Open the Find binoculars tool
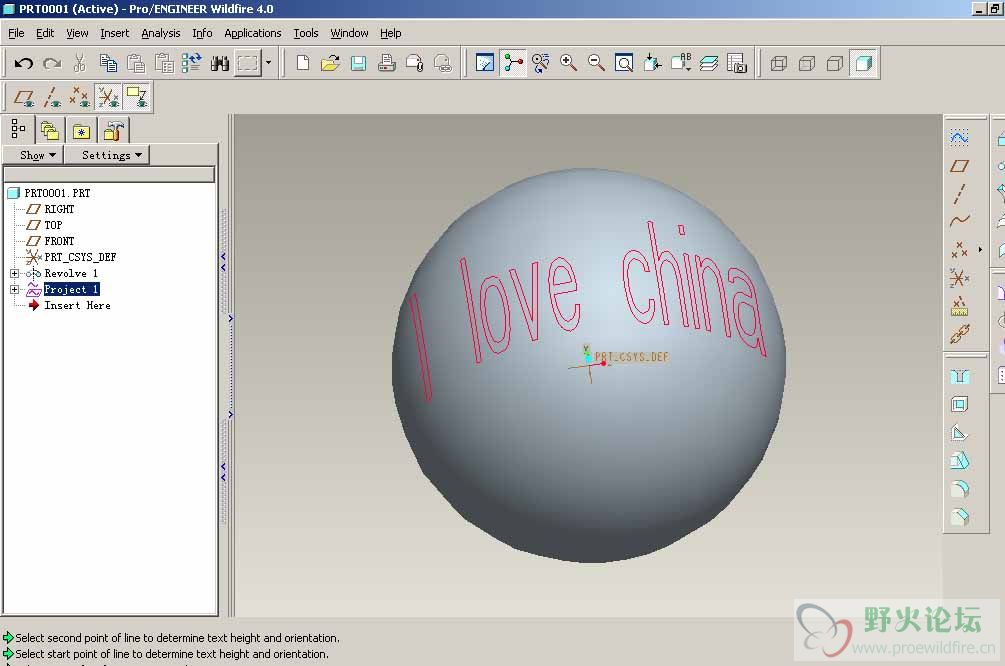 (x=220, y=63)
